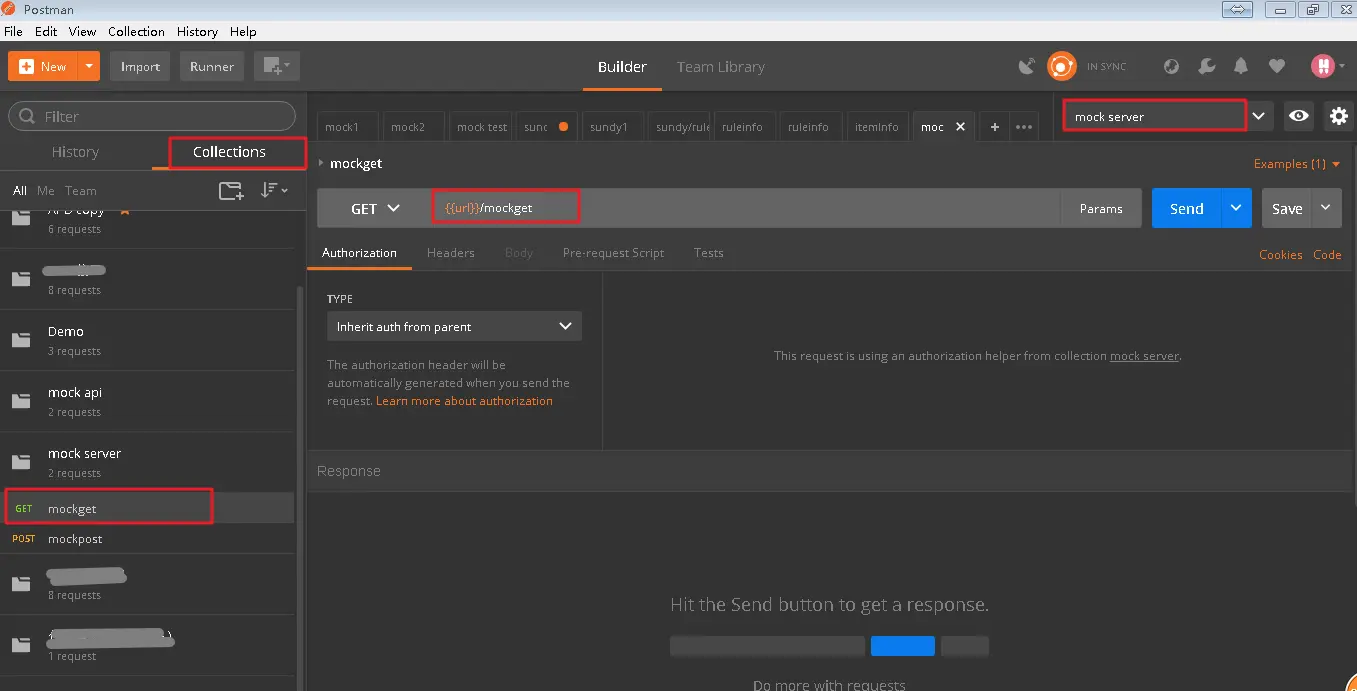This screenshot has width=1357, height=691.
Task: Open the Demo collection
Action: 147,341
